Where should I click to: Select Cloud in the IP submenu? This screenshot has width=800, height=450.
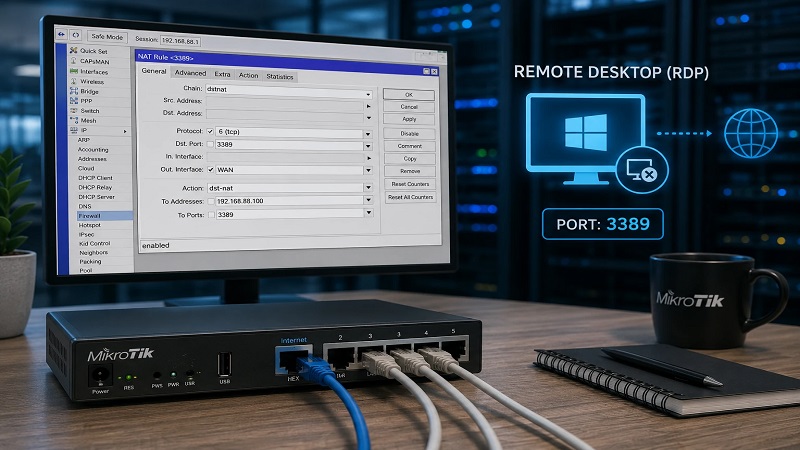click(86, 168)
